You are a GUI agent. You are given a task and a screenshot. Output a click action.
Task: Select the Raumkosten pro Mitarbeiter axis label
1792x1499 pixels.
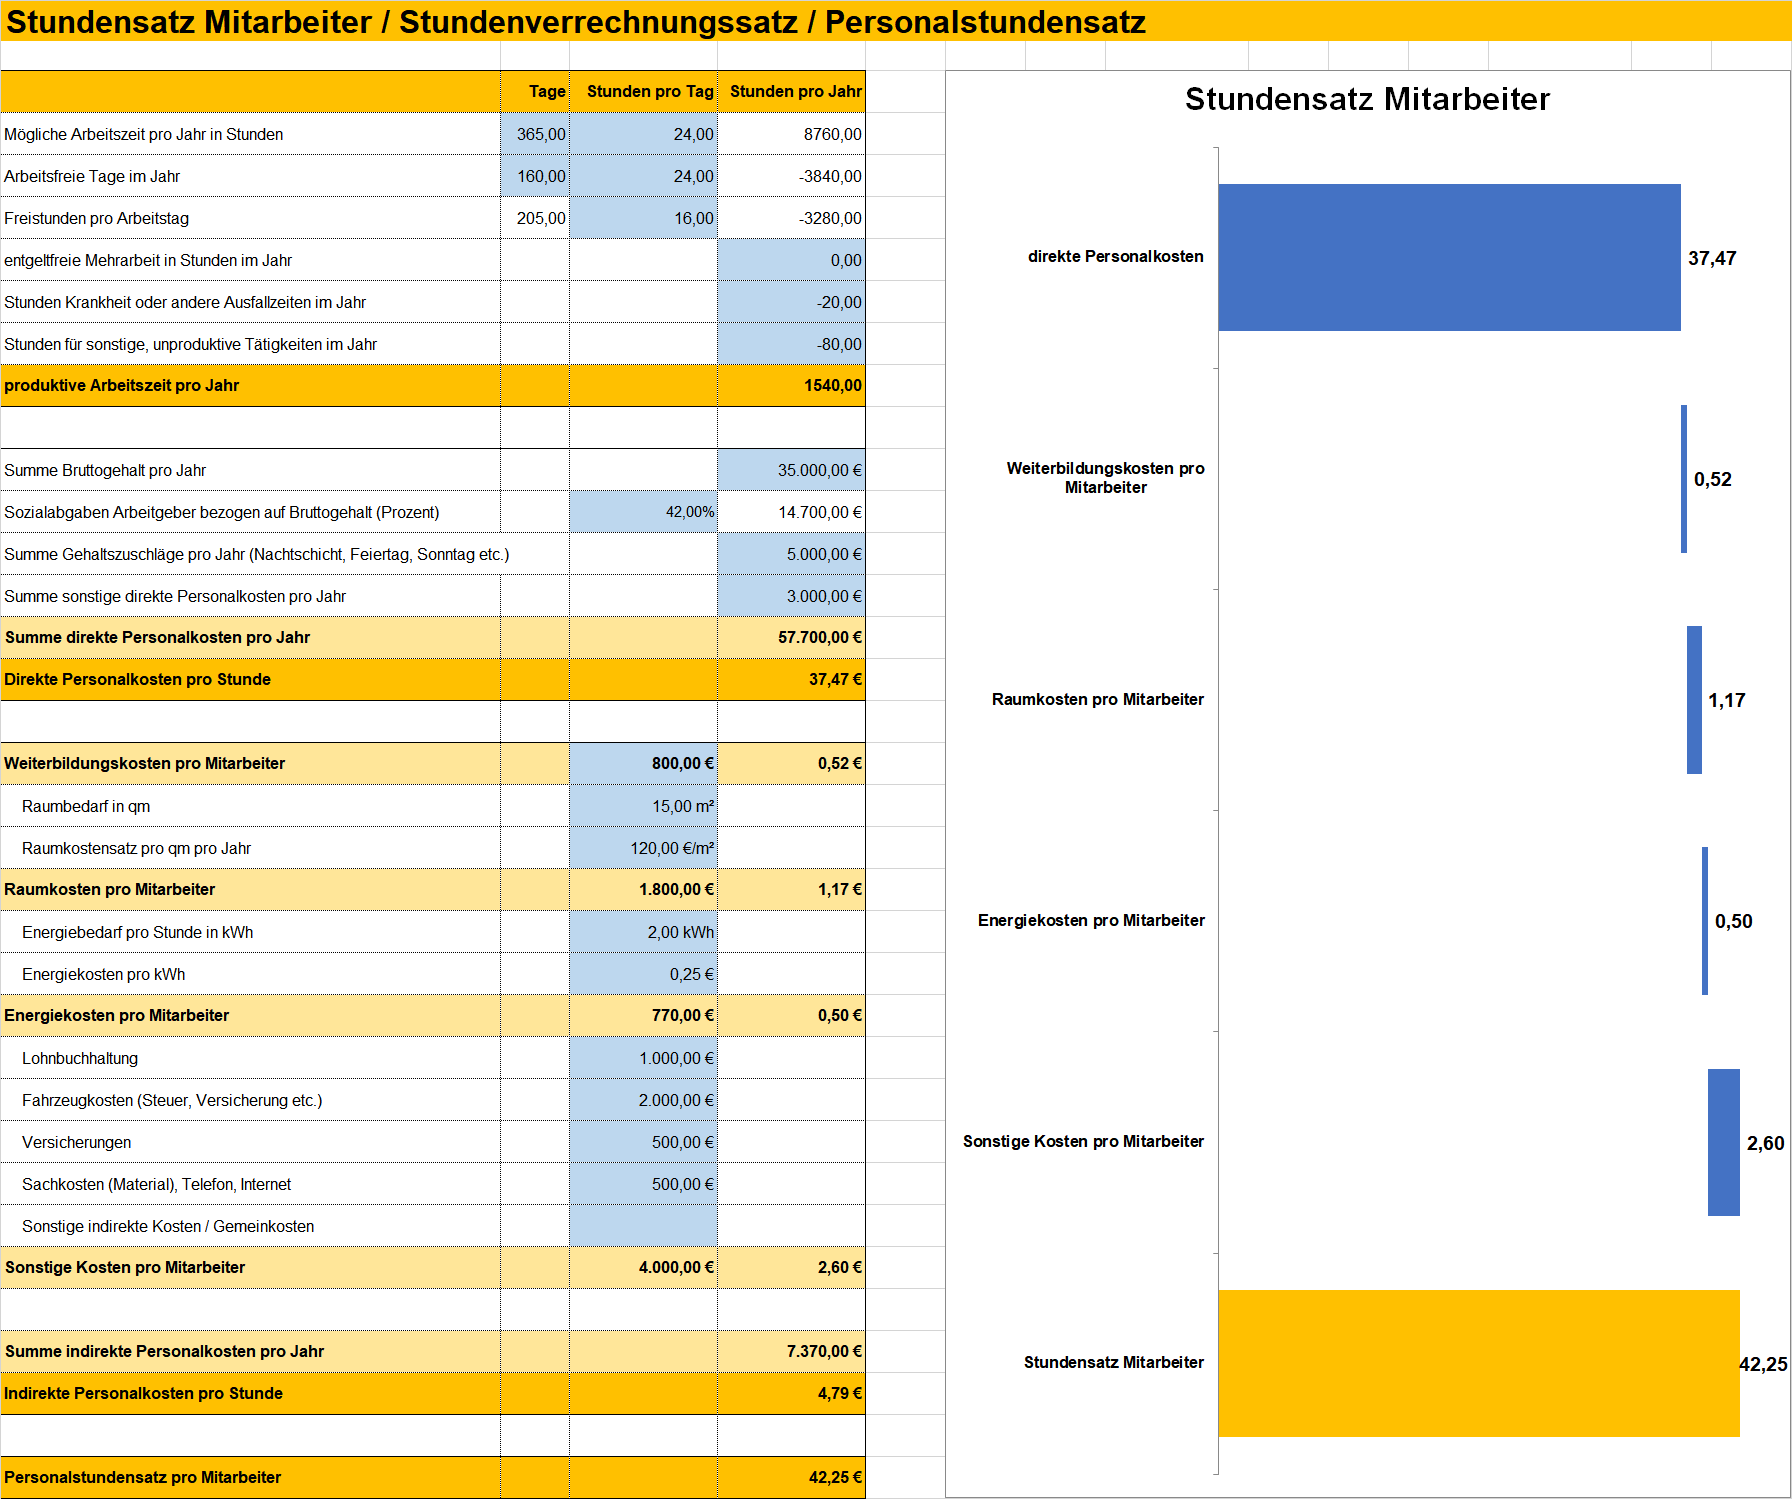coord(1098,699)
